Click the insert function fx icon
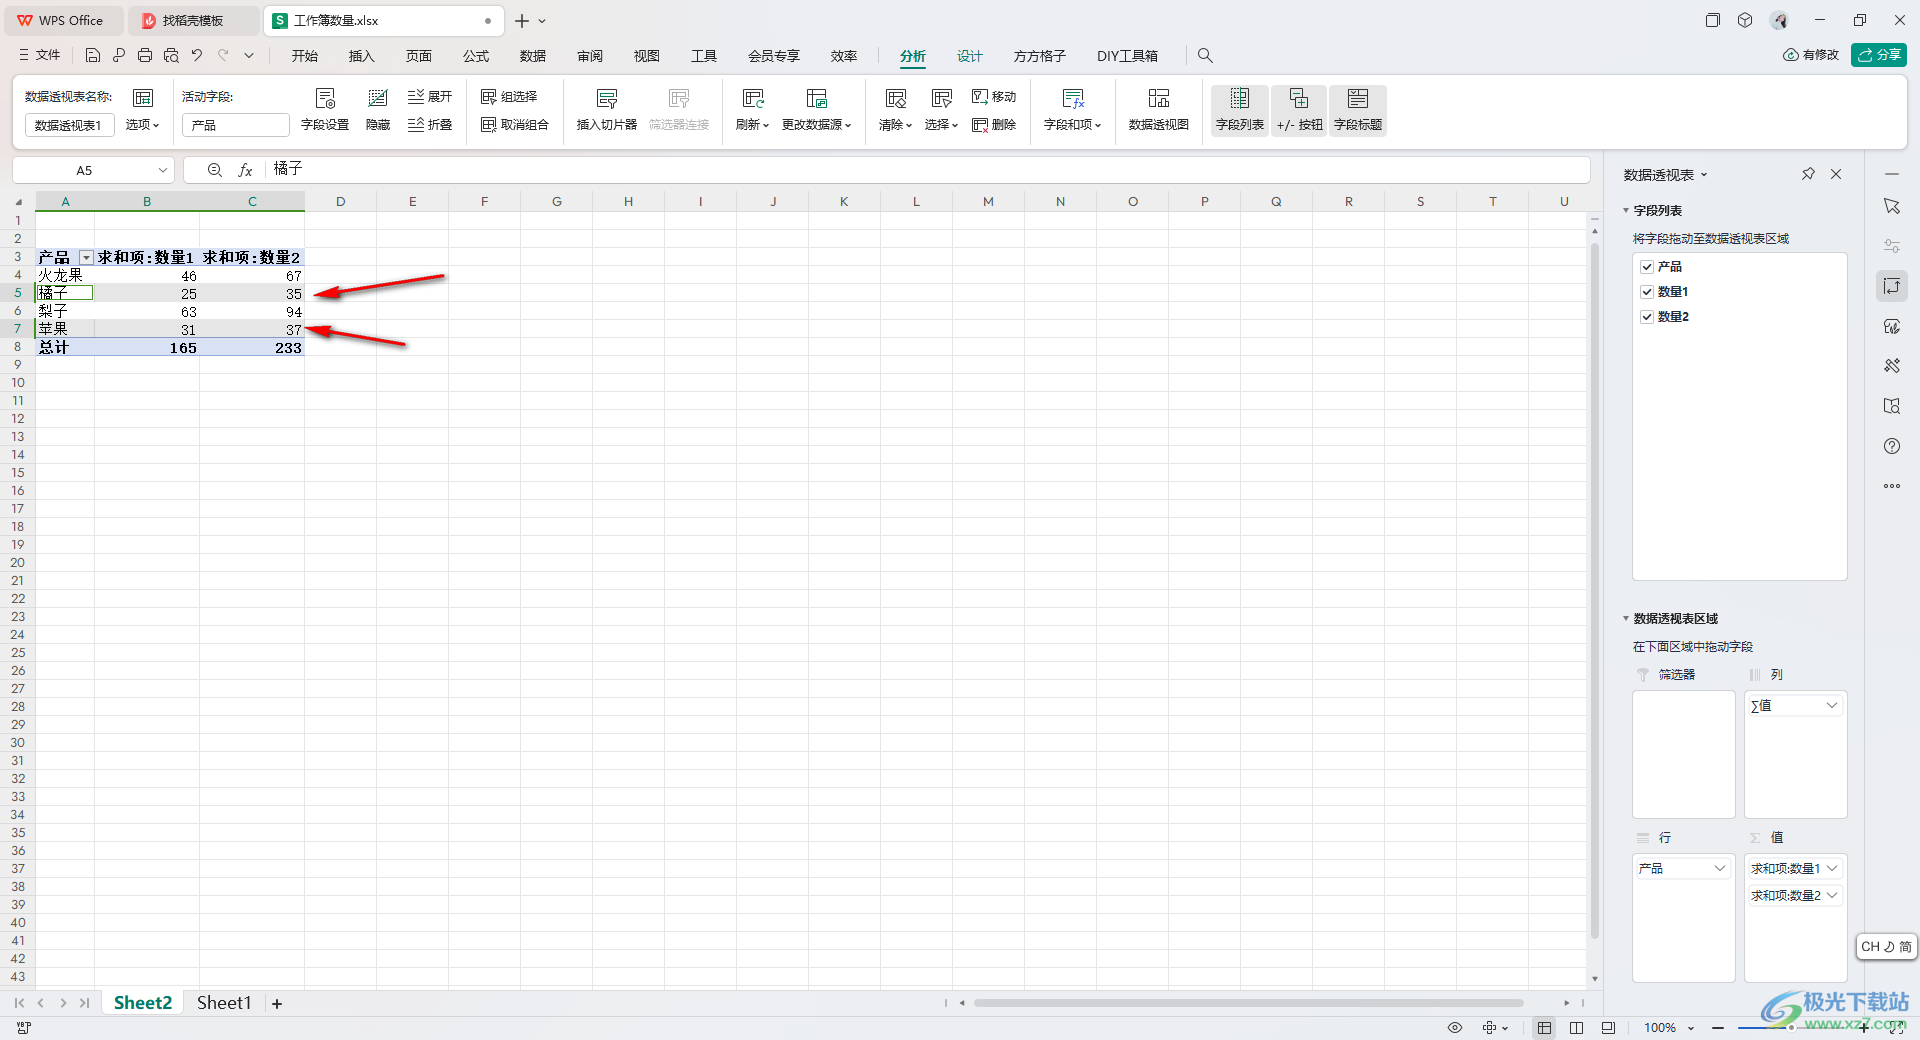1920x1040 pixels. click(x=245, y=170)
